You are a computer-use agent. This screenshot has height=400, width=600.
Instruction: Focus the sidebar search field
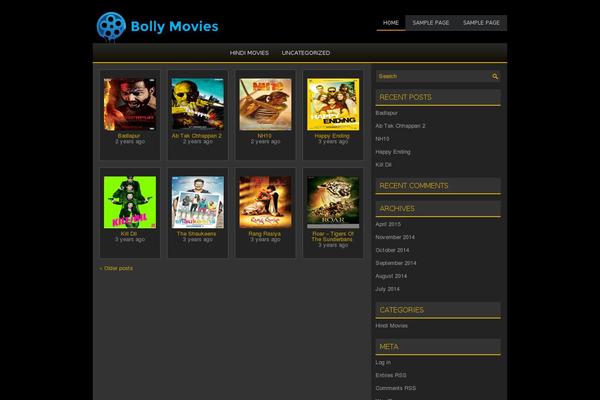click(x=431, y=76)
